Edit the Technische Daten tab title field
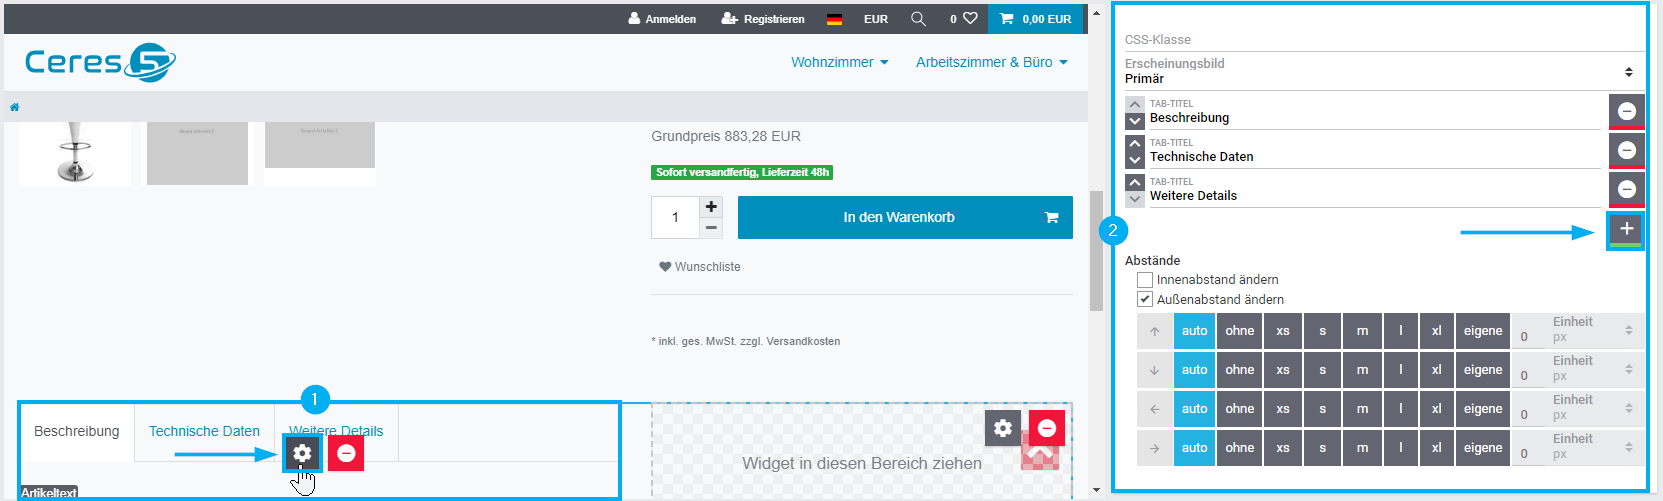Viewport: 1663px width, 501px height. click(x=1374, y=151)
